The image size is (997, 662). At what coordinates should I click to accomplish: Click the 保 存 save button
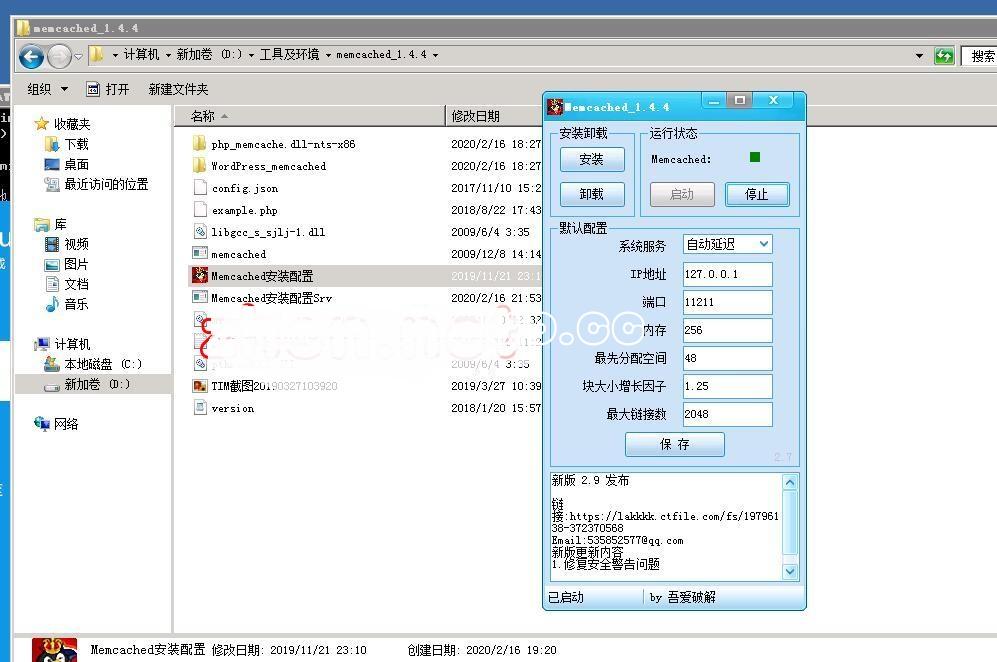(x=675, y=444)
